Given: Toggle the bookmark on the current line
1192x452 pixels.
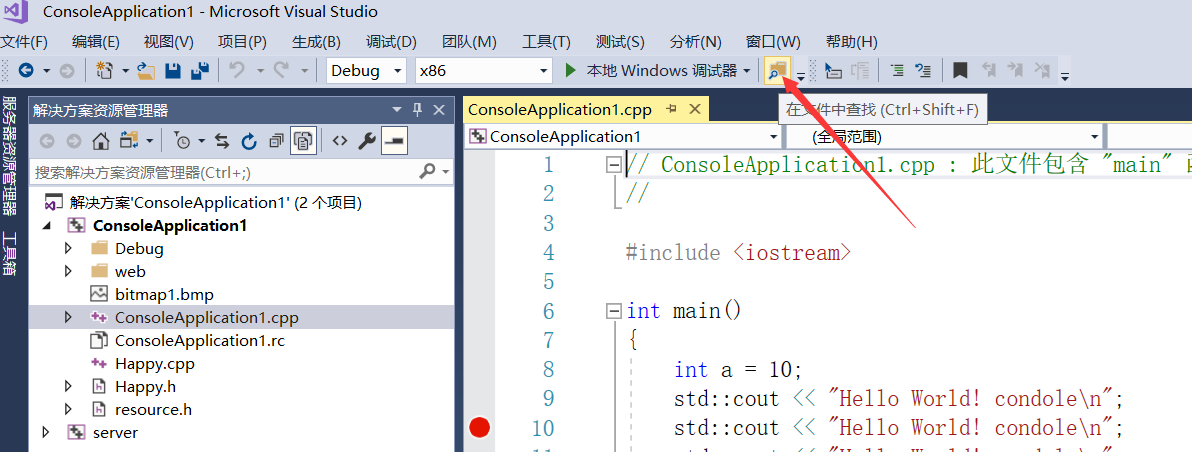Looking at the screenshot, I should click(960, 71).
